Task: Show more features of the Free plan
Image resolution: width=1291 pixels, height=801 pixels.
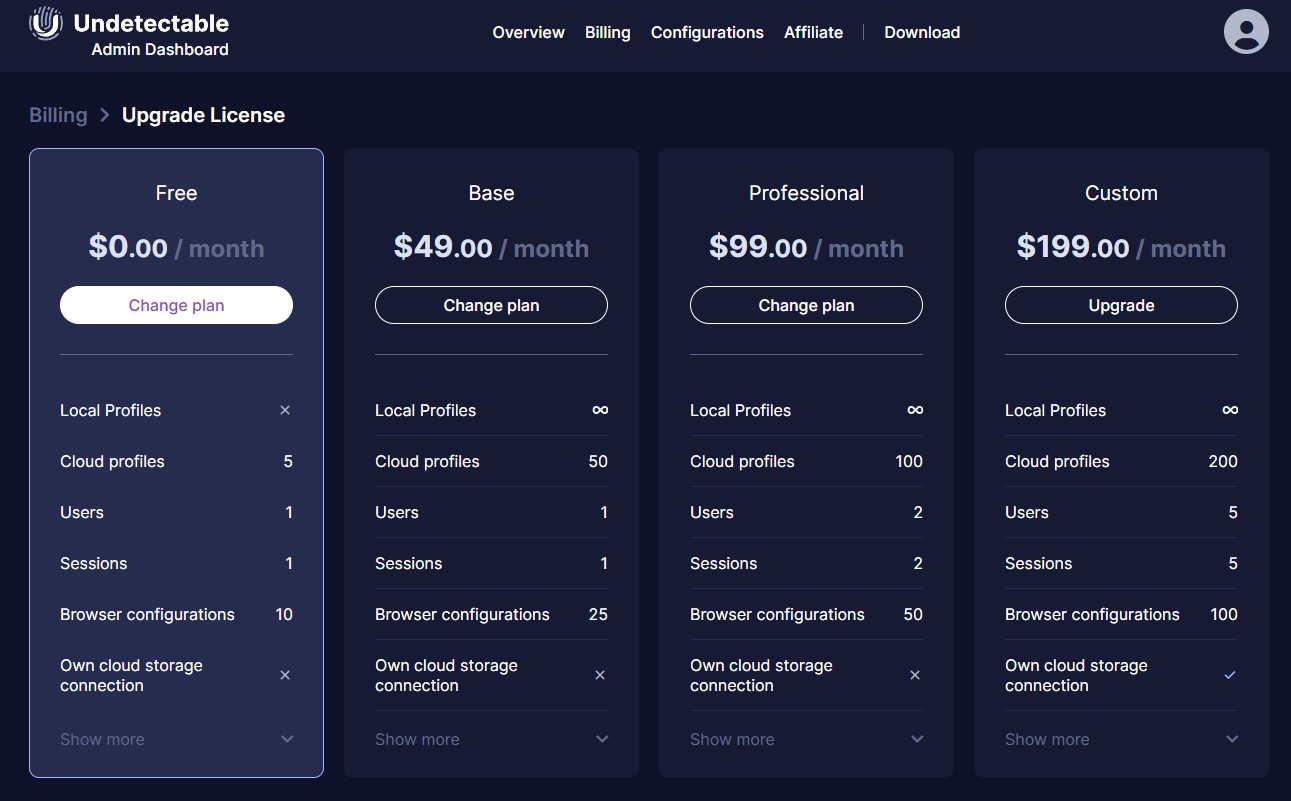Action: point(102,739)
